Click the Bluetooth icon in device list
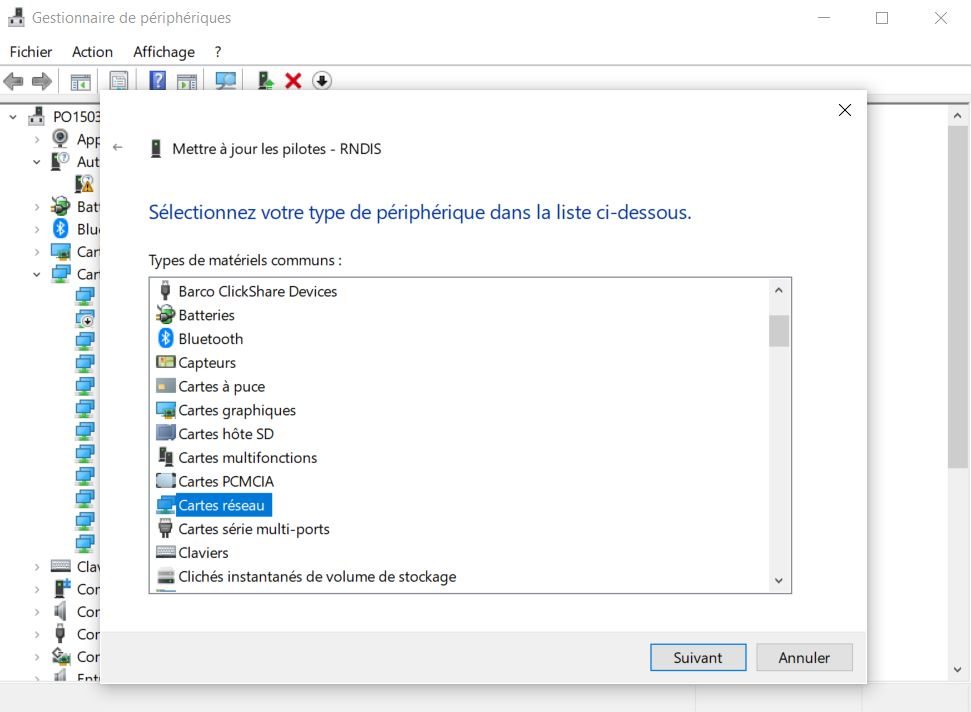 click(x=165, y=338)
